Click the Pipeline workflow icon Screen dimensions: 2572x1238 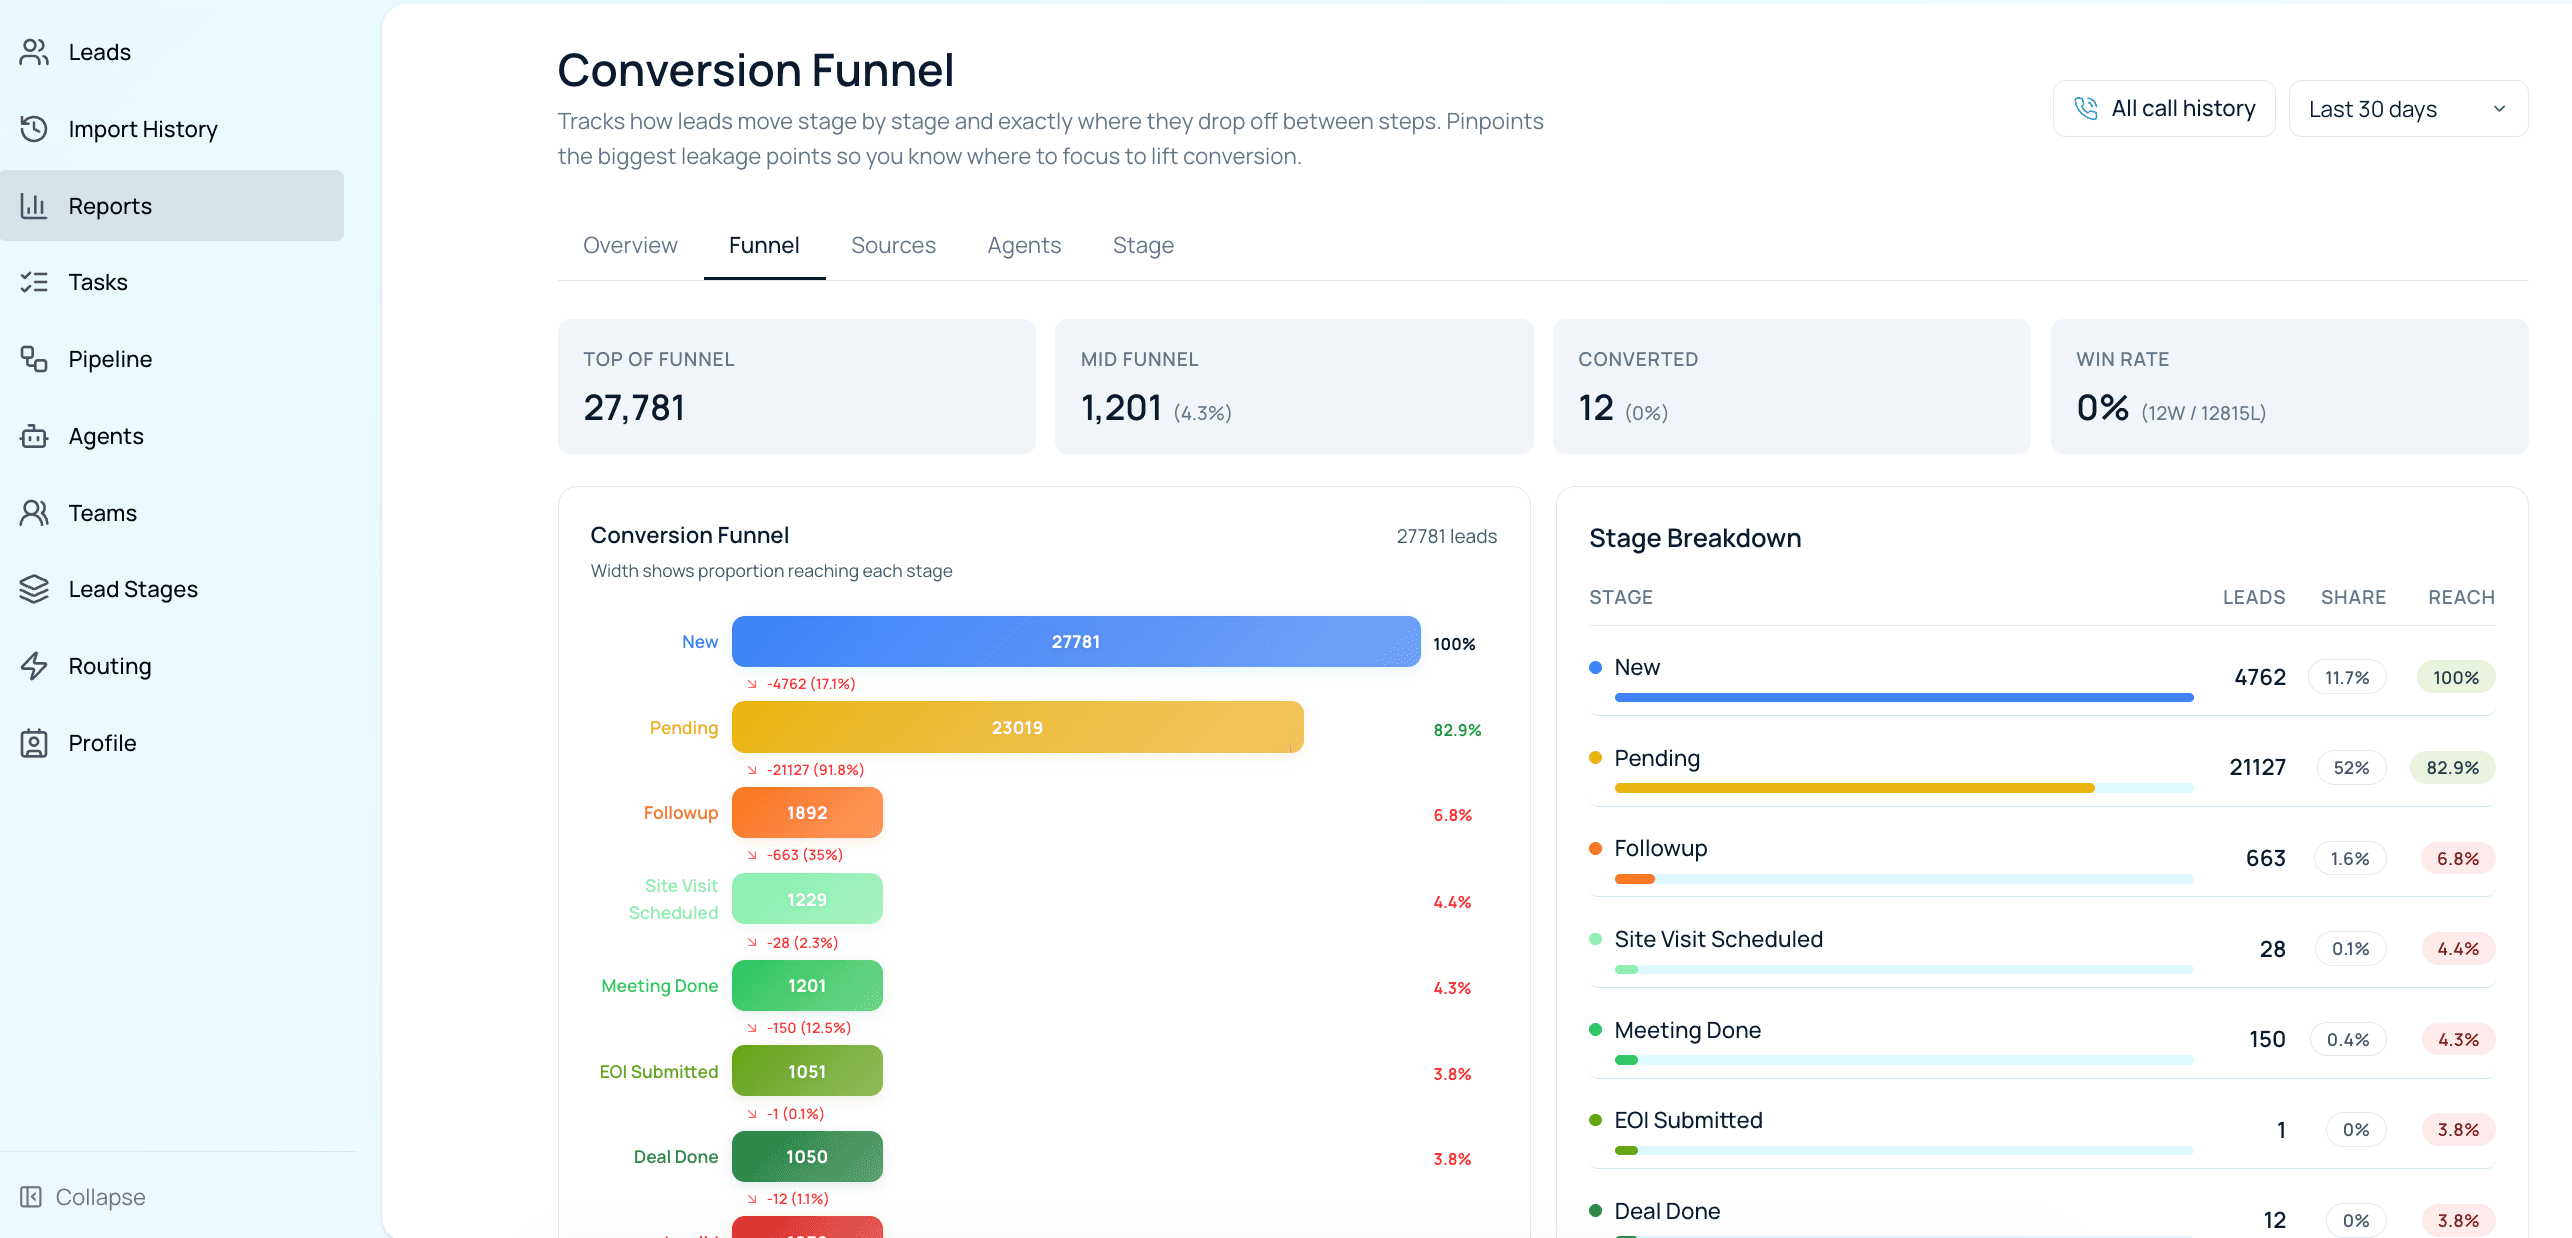click(x=34, y=359)
